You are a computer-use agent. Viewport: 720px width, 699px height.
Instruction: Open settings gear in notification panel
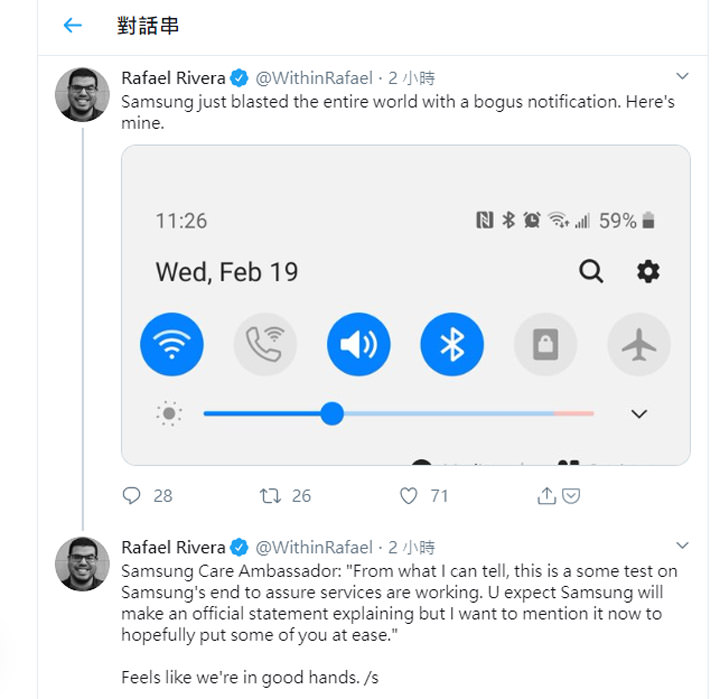click(648, 272)
